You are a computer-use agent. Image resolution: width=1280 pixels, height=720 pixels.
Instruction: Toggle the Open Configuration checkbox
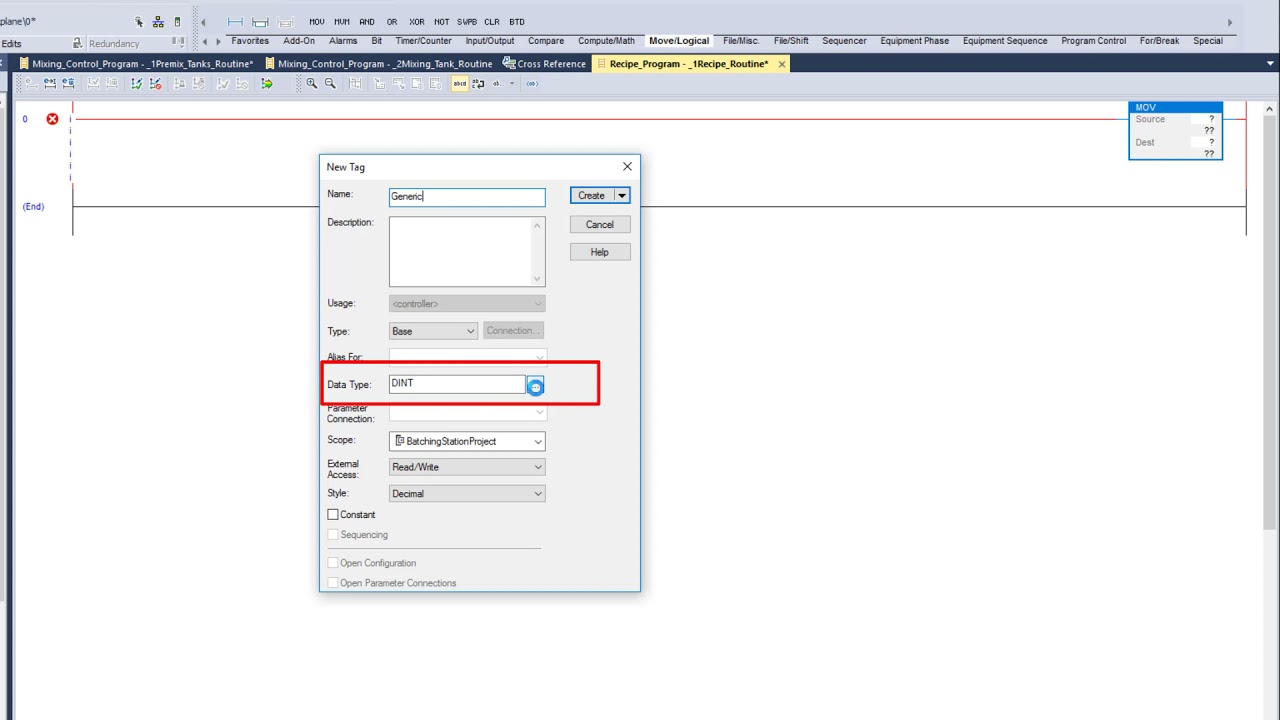pos(333,563)
